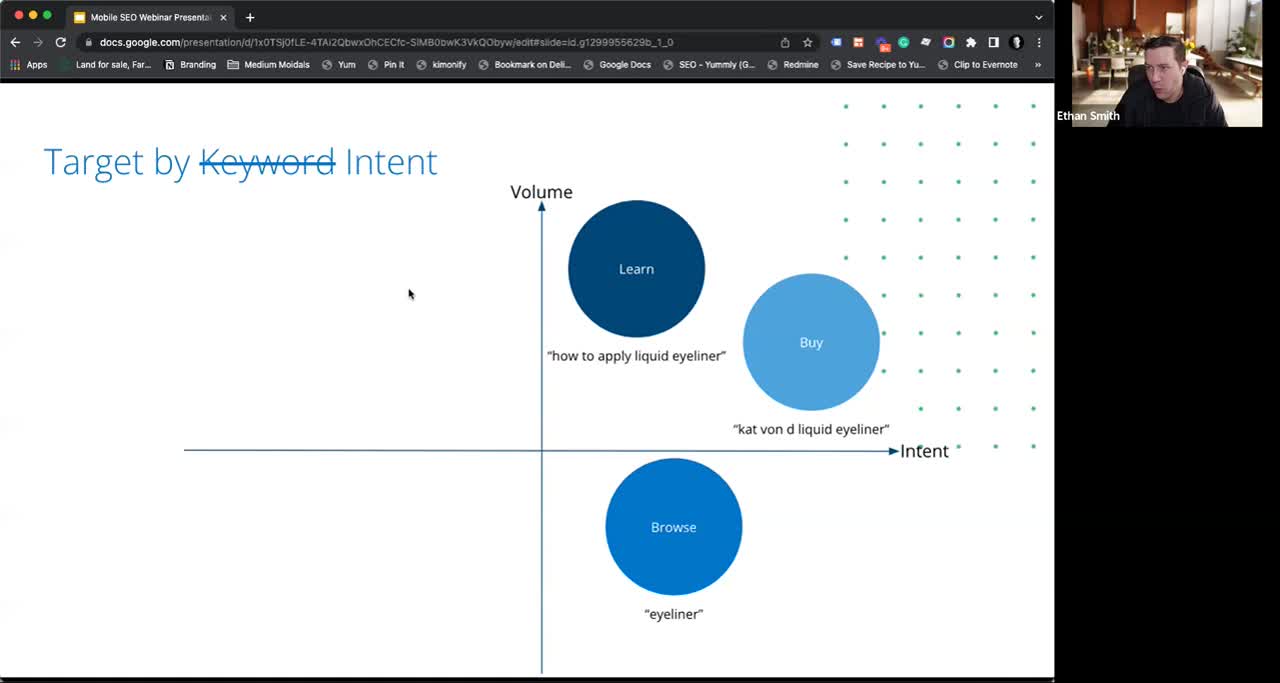
Task: Click the browser back arrow
Action: pyautogui.click(x=15, y=42)
